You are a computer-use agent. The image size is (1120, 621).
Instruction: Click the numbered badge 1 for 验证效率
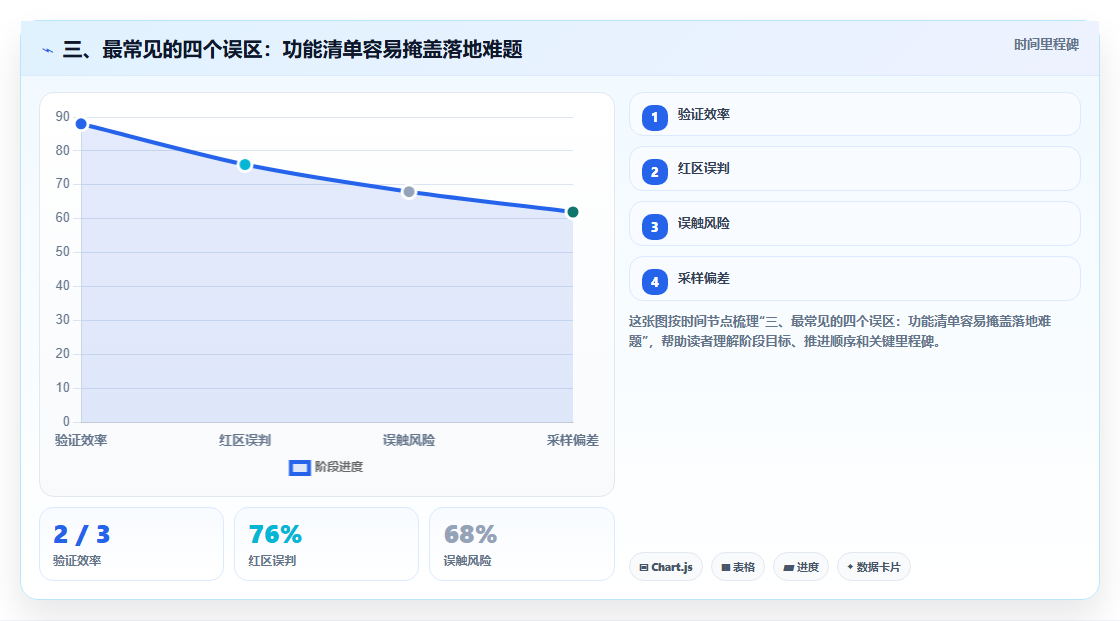(x=654, y=117)
